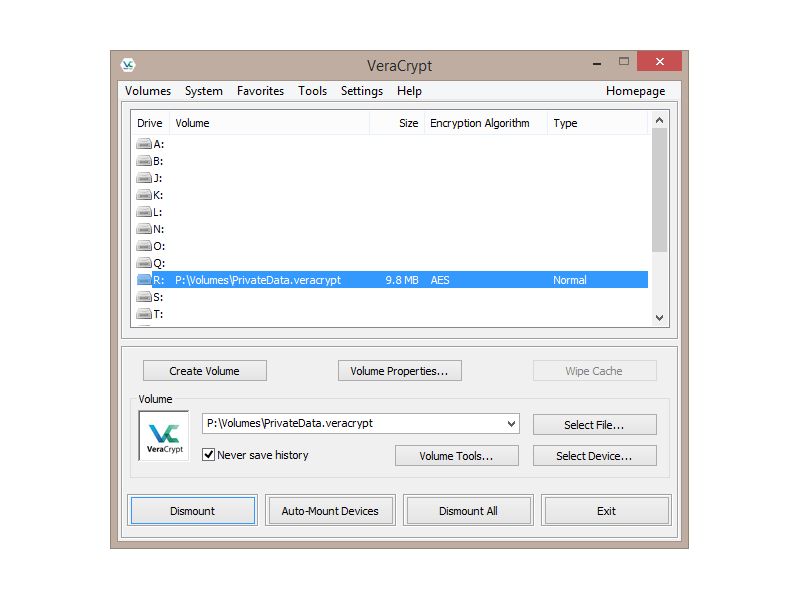Uncheck Never save history checkbox
The width and height of the screenshot is (800, 600).
[209, 455]
